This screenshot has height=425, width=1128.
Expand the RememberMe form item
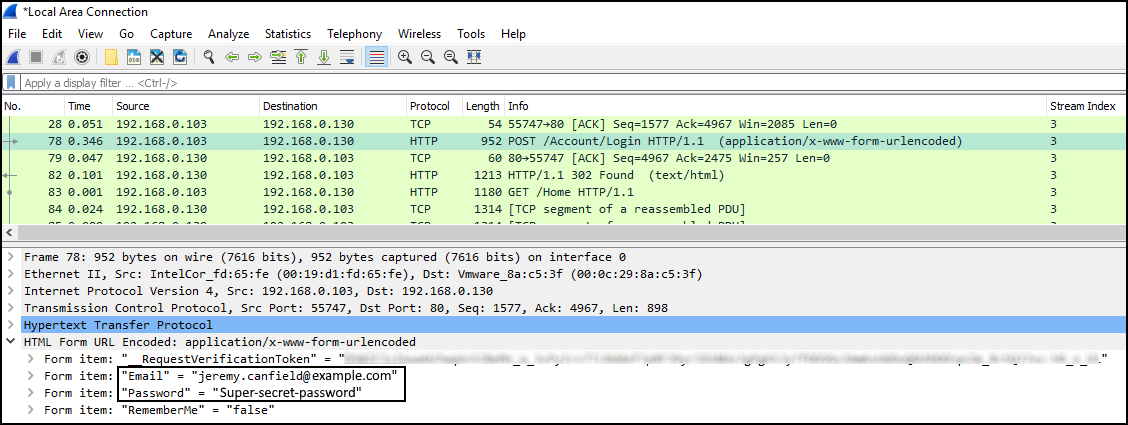(x=30, y=410)
